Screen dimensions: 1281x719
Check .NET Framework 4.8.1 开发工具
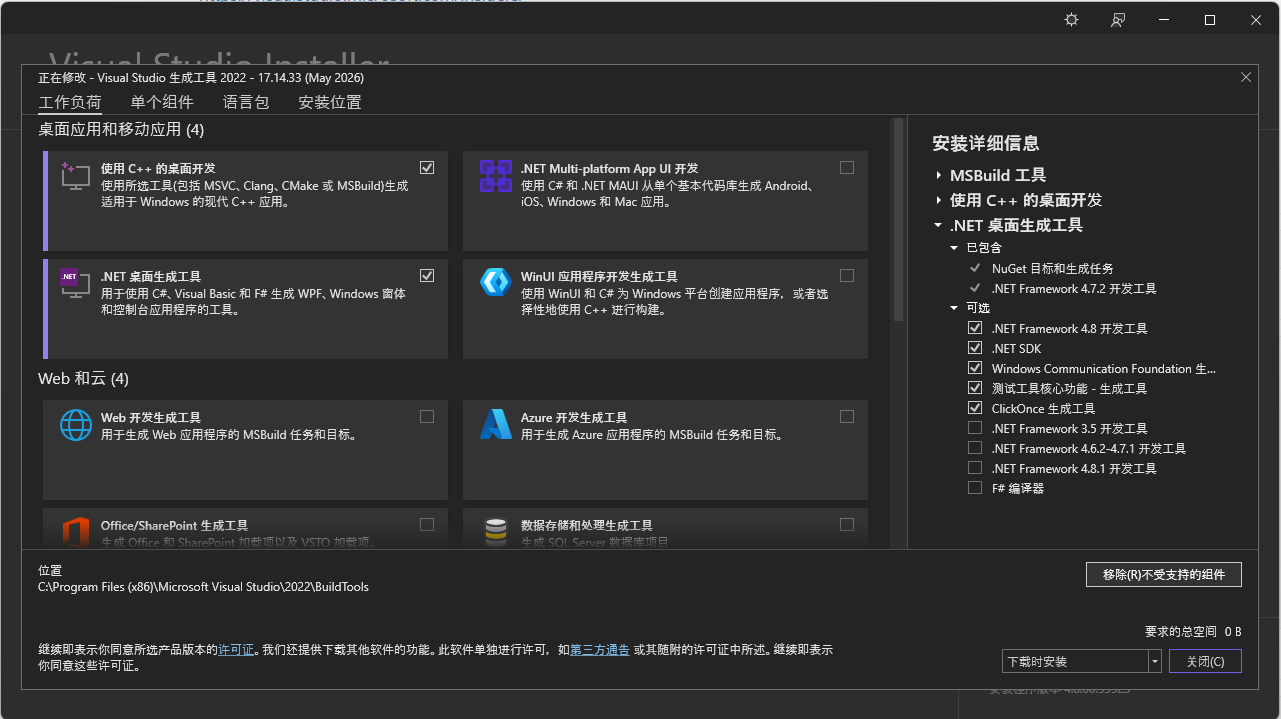tap(975, 468)
